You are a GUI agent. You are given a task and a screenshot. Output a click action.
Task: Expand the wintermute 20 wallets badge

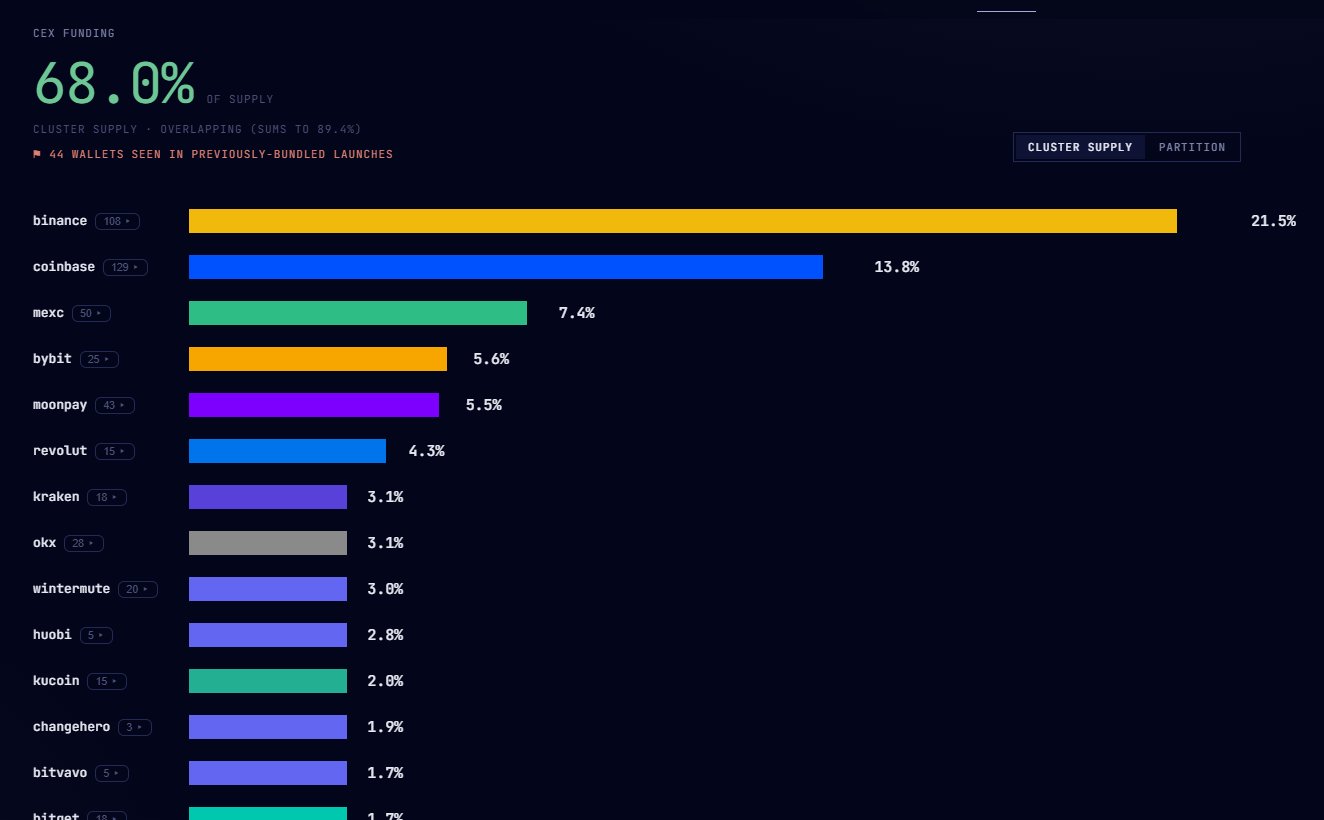click(x=138, y=589)
